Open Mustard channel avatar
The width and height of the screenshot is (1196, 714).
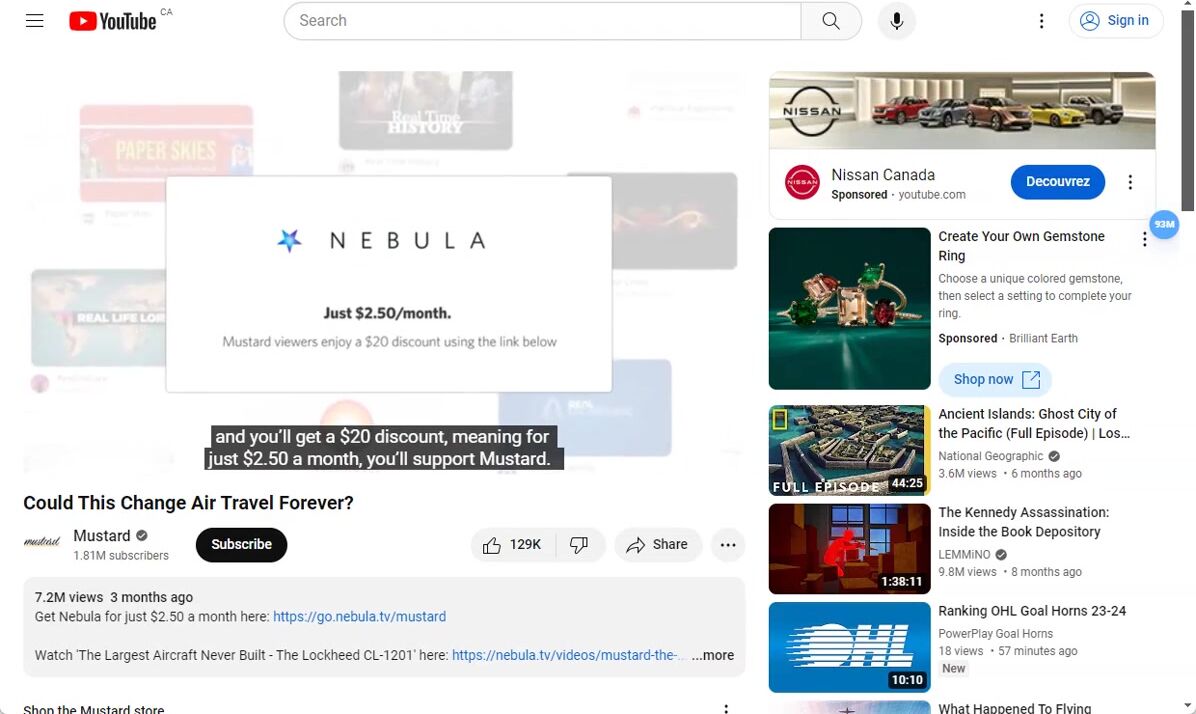[42, 542]
